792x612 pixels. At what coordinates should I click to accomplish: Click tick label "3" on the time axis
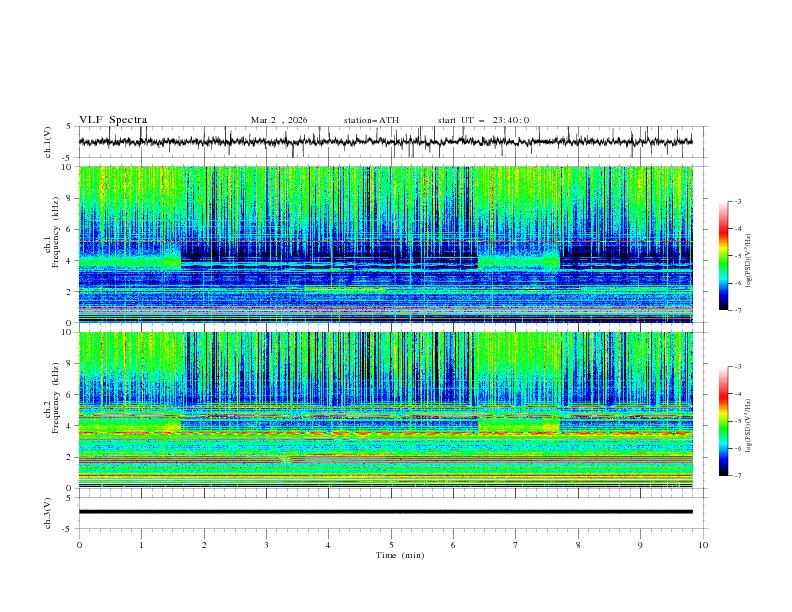pyautogui.click(x=266, y=545)
